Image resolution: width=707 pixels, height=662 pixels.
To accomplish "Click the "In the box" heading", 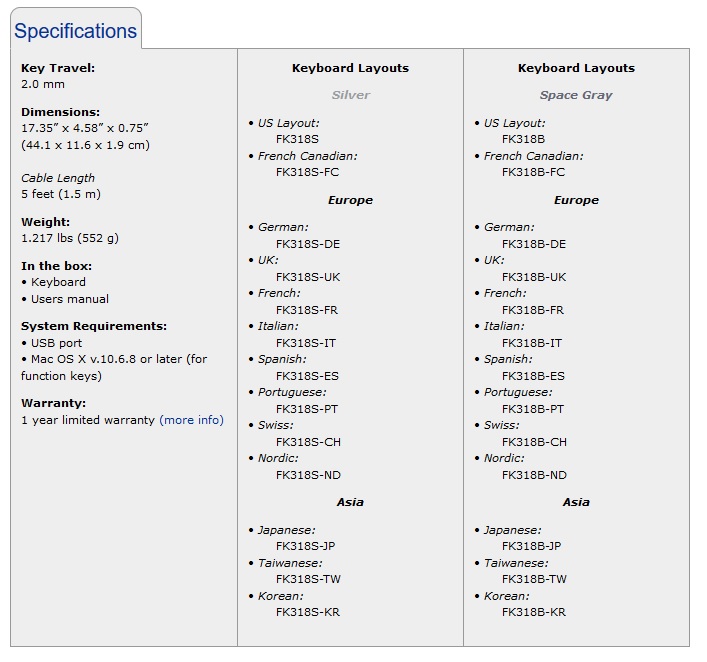I will pos(56,266).
